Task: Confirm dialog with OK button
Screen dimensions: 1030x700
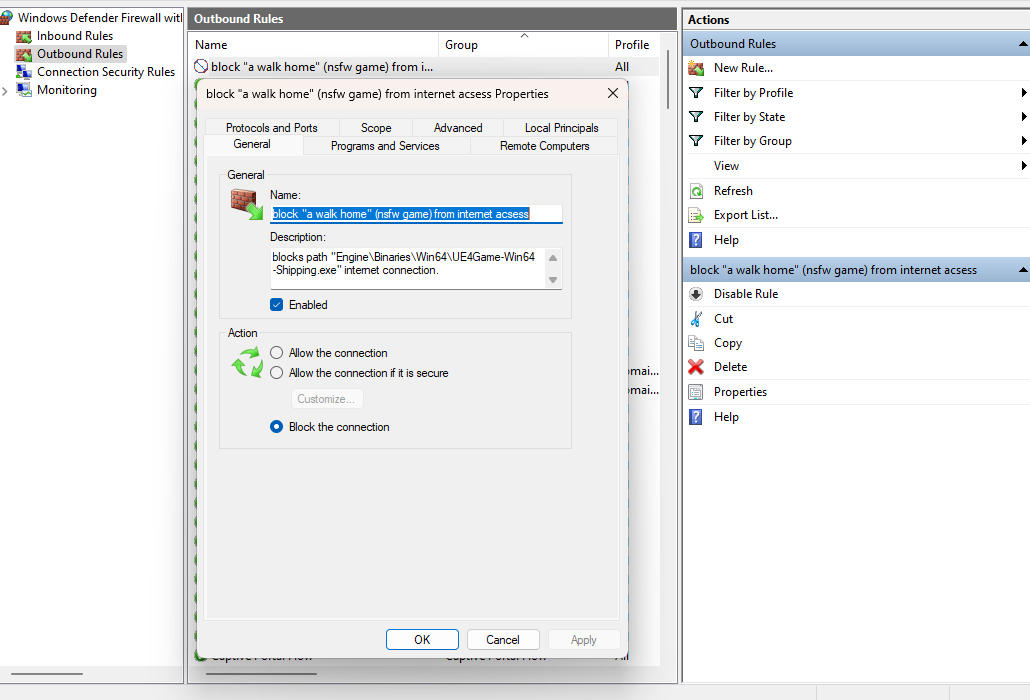Action: point(422,640)
